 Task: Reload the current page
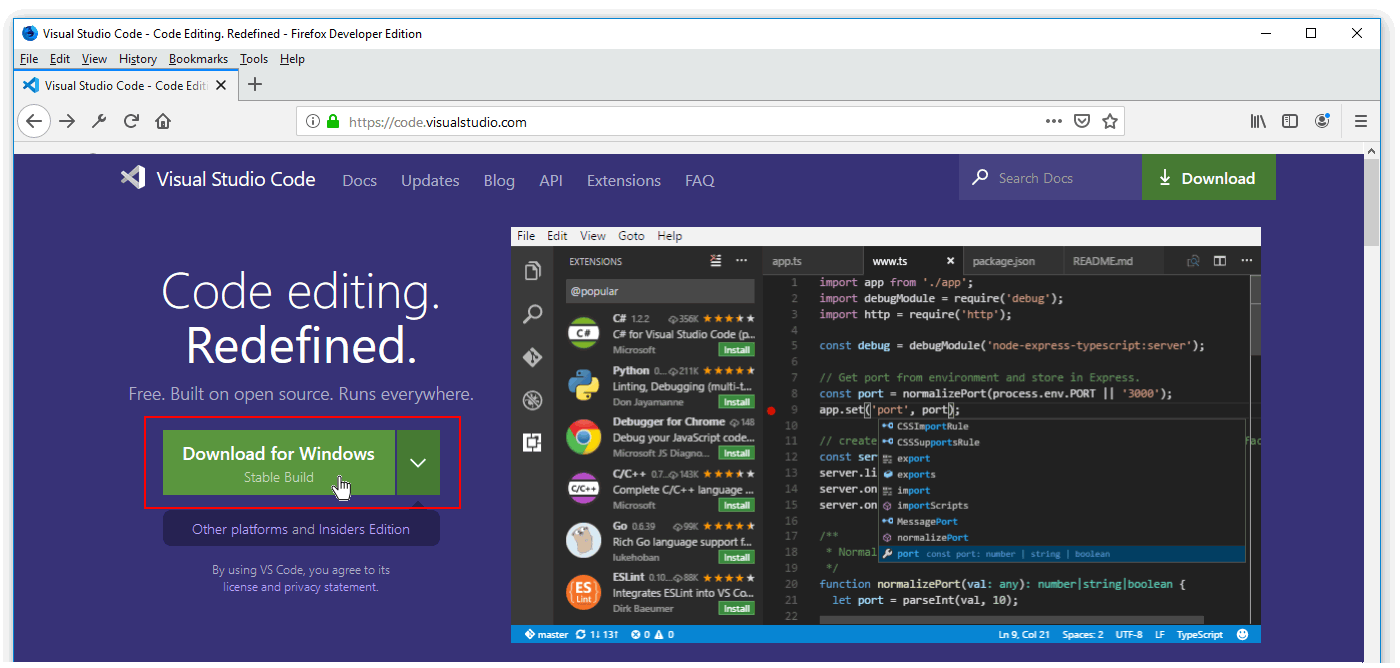(131, 122)
